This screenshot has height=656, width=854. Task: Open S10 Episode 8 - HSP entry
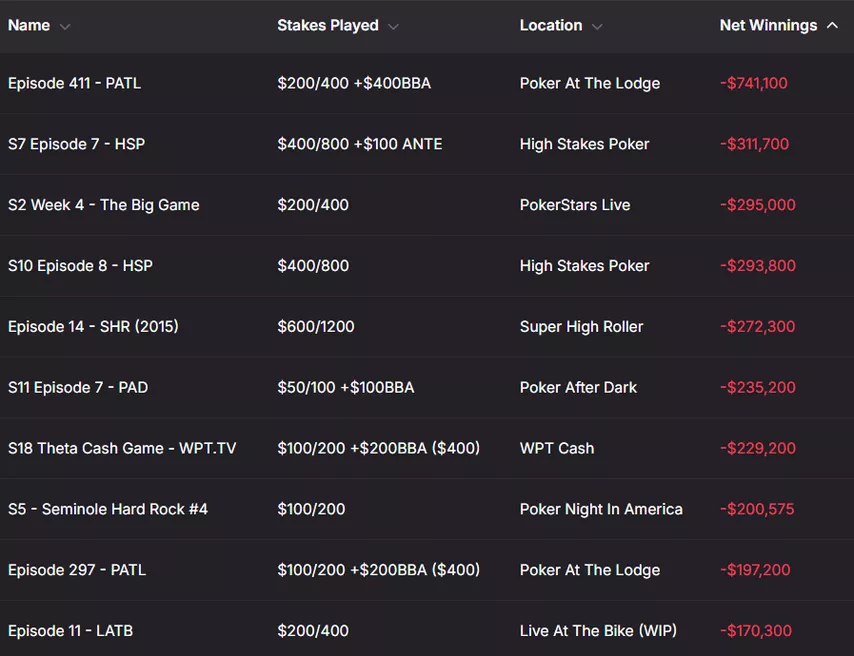427,266
